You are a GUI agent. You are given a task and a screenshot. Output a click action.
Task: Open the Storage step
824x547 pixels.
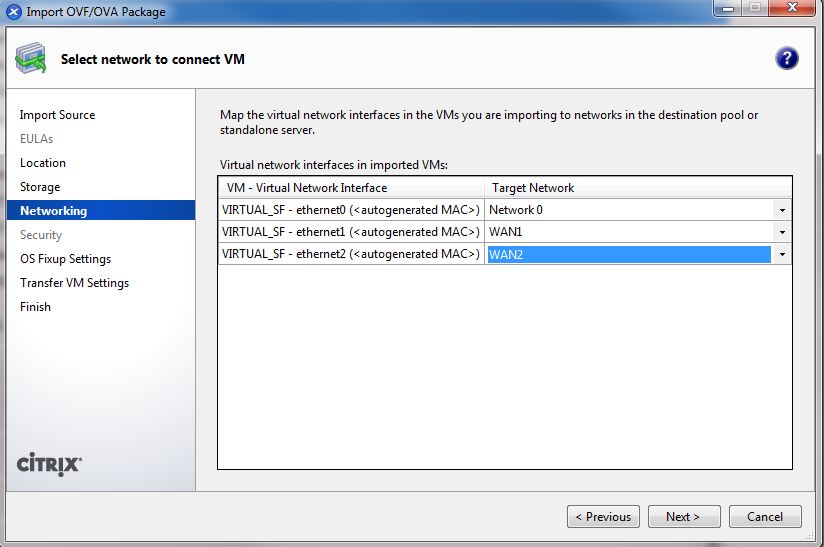point(40,187)
